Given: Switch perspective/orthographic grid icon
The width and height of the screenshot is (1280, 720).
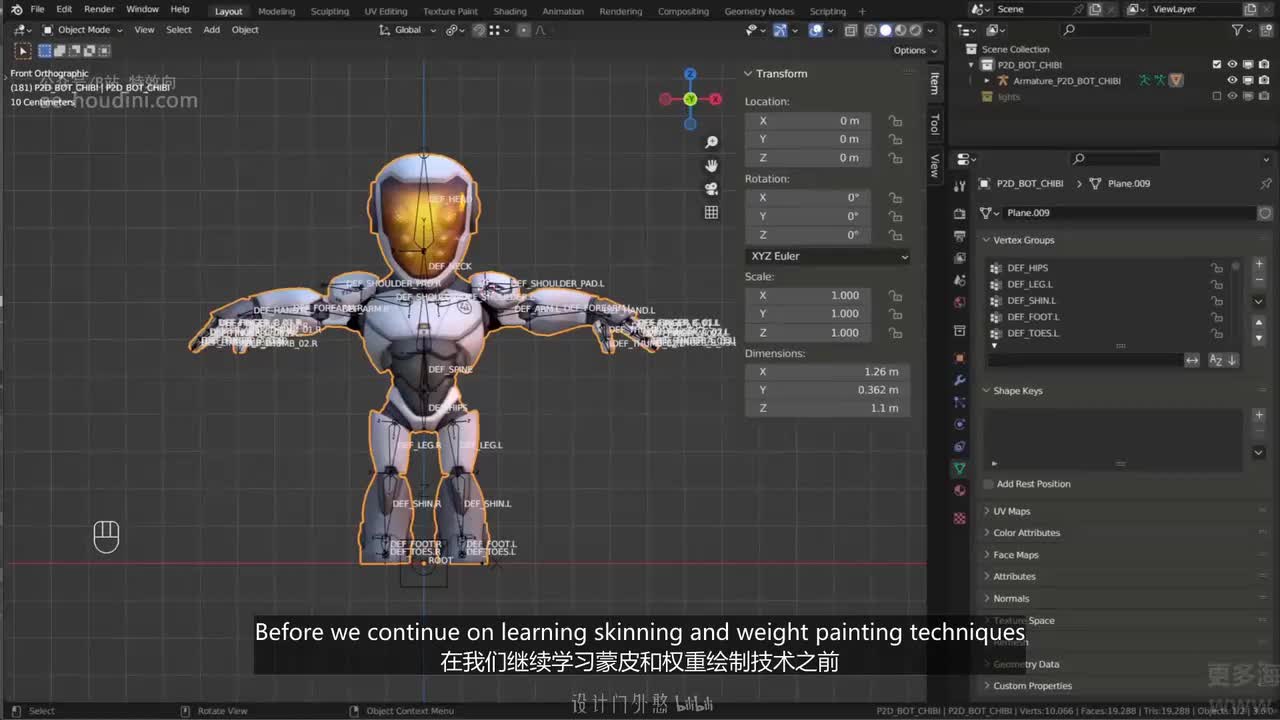Looking at the screenshot, I should click(x=712, y=212).
